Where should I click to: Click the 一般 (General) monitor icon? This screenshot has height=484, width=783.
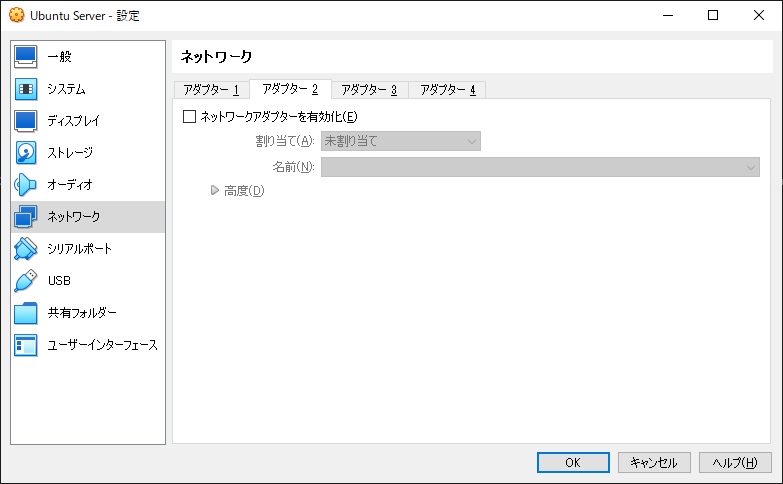25,56
